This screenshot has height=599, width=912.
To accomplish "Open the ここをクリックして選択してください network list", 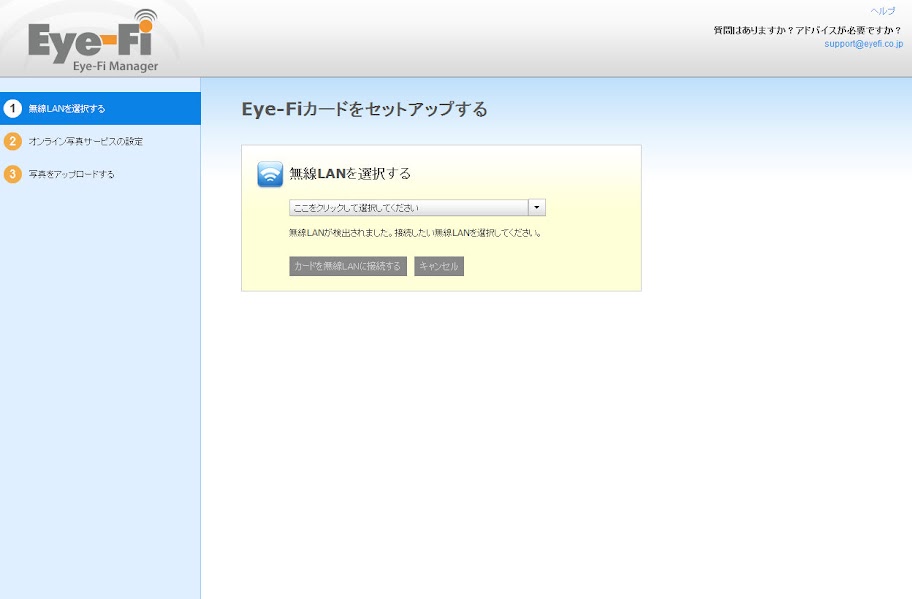I will pyautogui.click(x=408, y=208).
